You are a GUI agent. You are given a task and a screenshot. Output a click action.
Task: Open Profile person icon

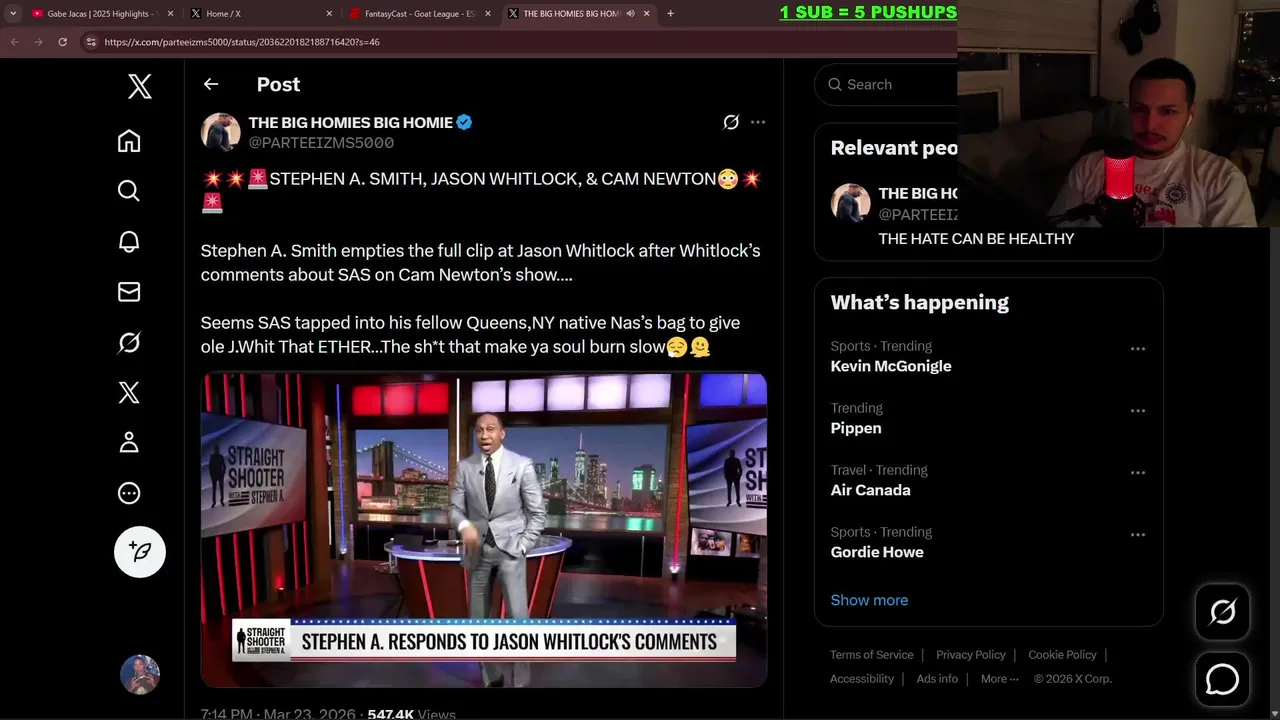click(x=129, y=442)
